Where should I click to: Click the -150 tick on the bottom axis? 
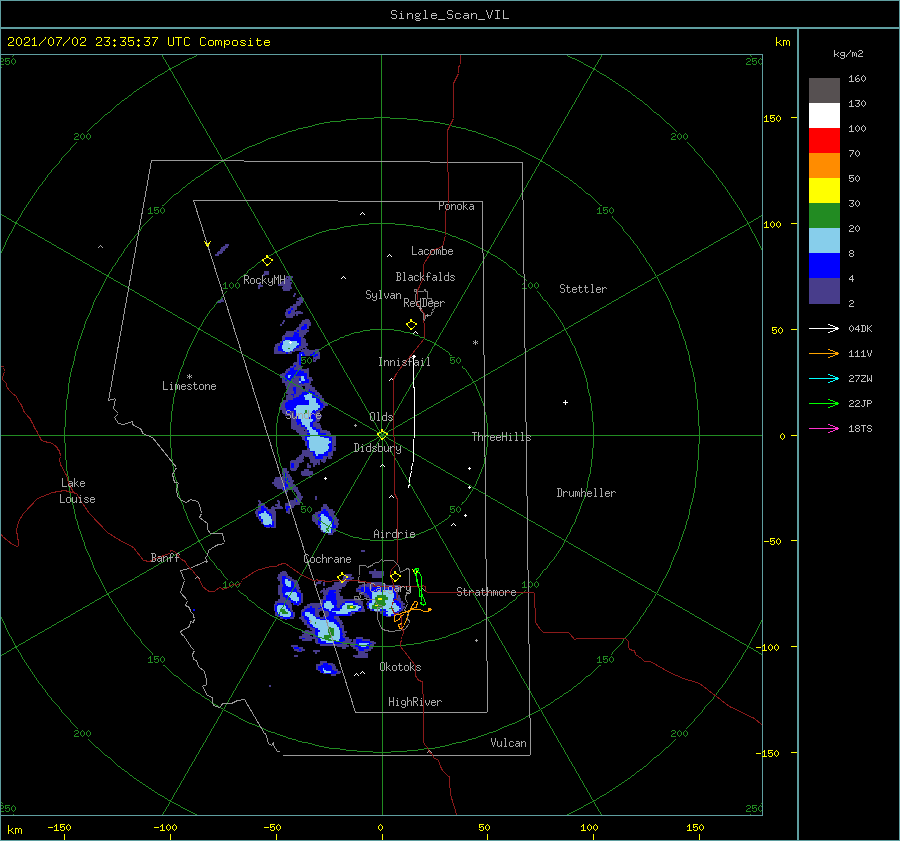tap(59, 827)
